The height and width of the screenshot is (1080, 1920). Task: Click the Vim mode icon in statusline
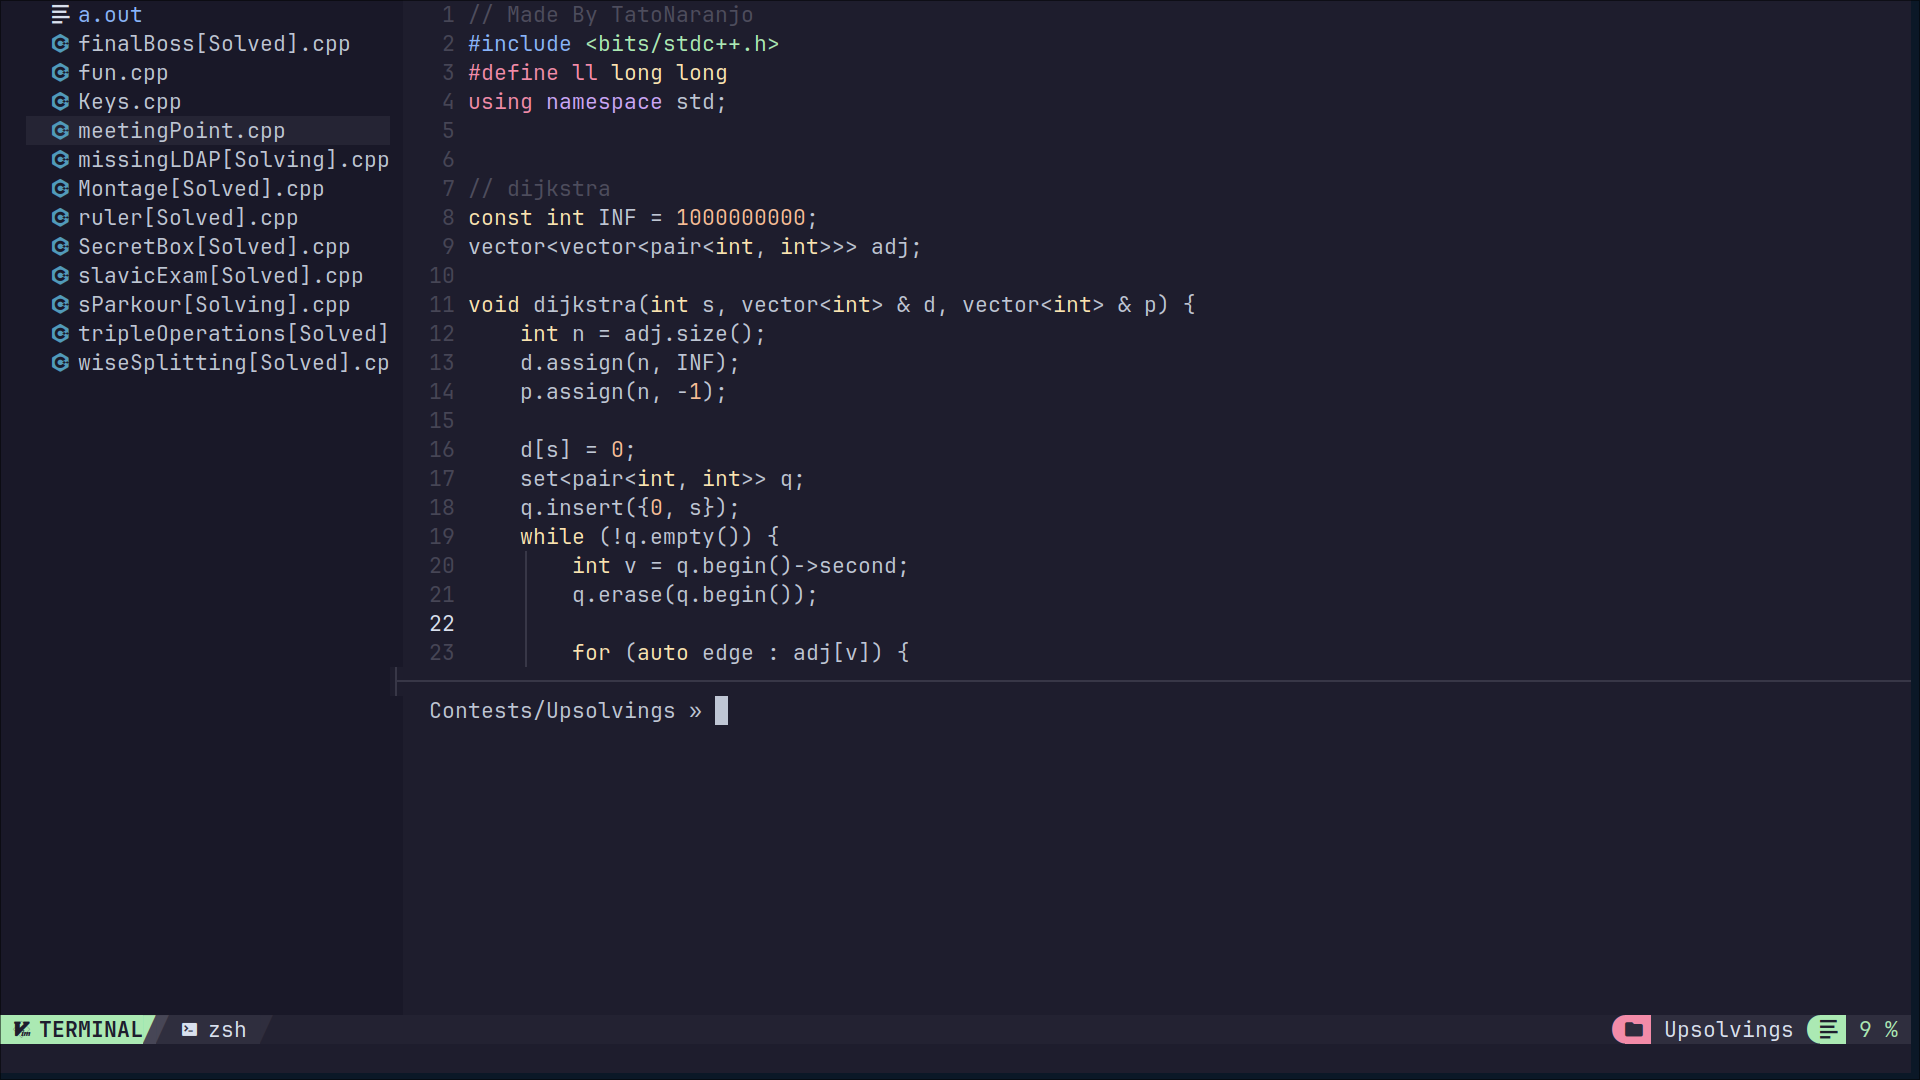tap(22, 1030)
